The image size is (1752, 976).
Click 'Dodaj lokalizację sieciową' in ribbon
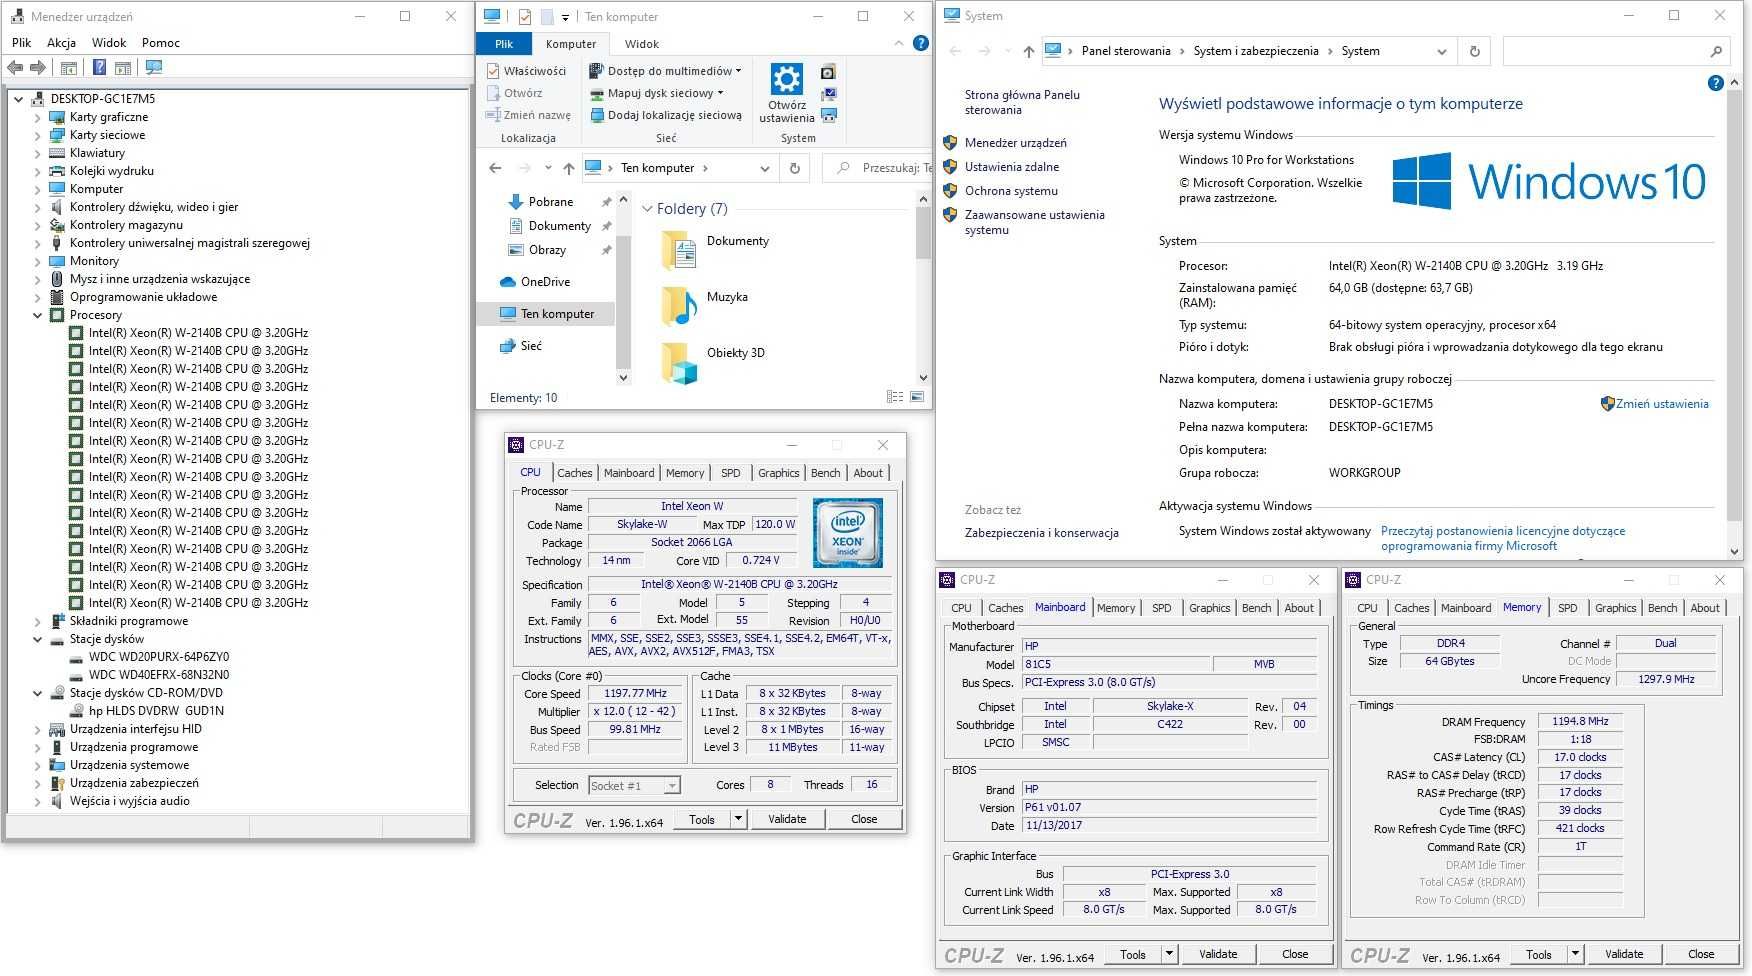(x=666, y=115)
